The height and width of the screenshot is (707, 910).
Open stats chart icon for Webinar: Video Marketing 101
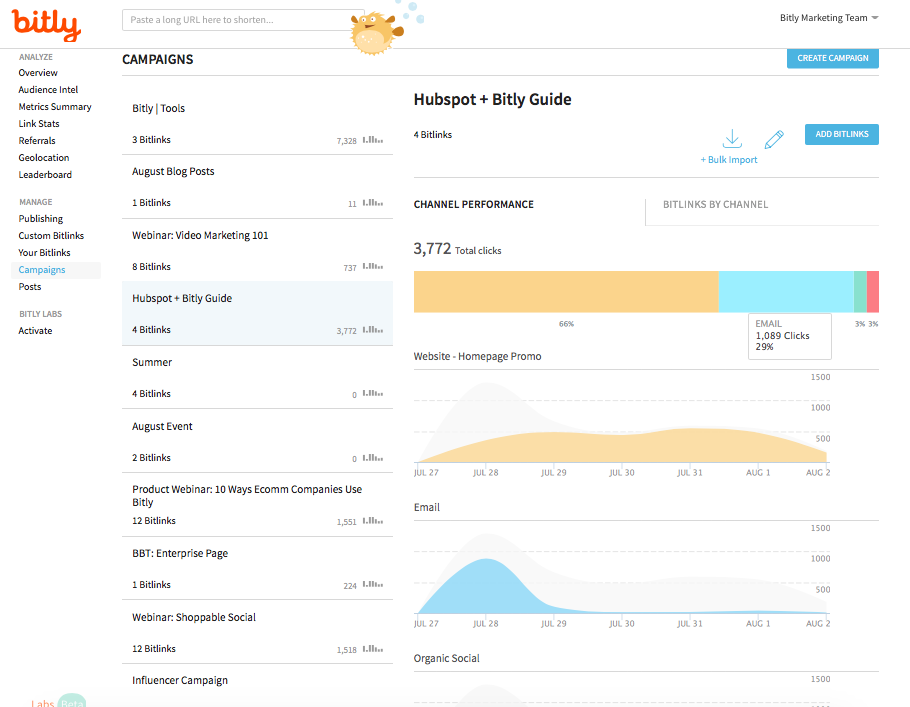373,266
